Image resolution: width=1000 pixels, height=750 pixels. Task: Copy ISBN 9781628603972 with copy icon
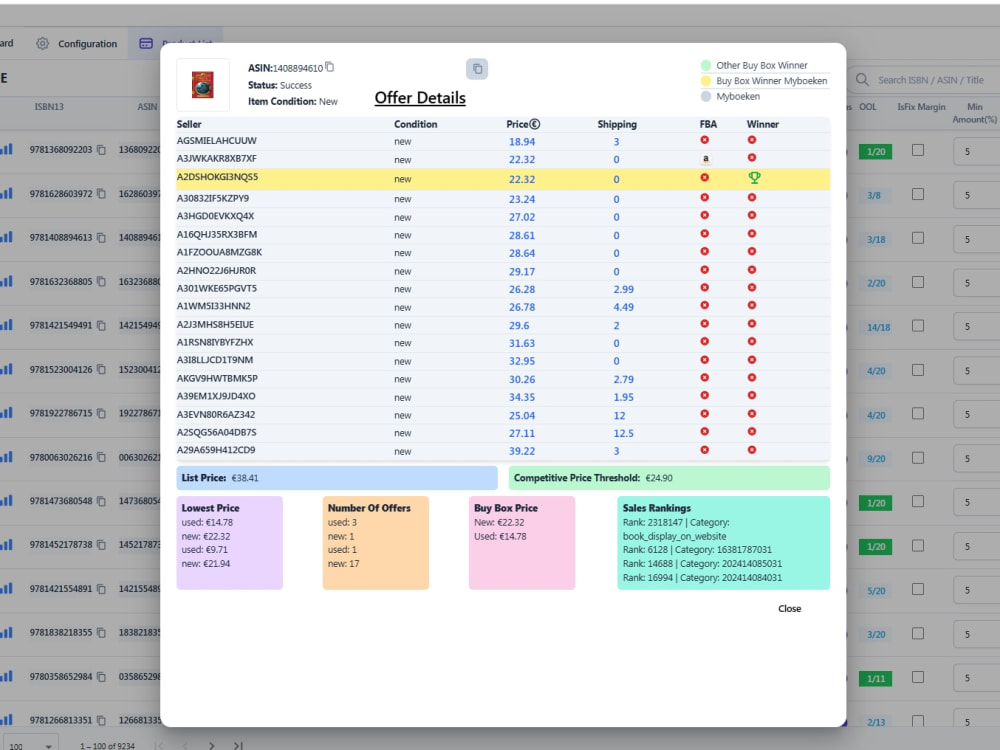point(101,193)
